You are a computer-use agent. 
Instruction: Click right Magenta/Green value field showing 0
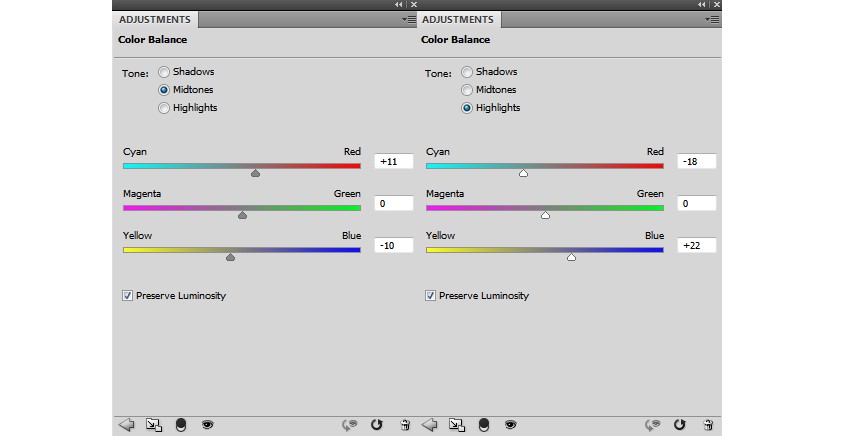coord(697,203)
